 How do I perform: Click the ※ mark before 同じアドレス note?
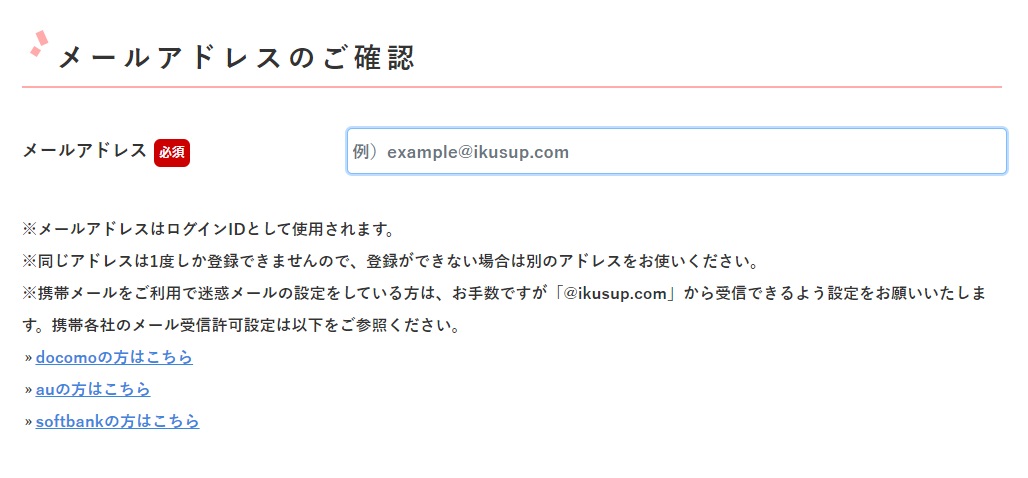[x=29, y=262]
